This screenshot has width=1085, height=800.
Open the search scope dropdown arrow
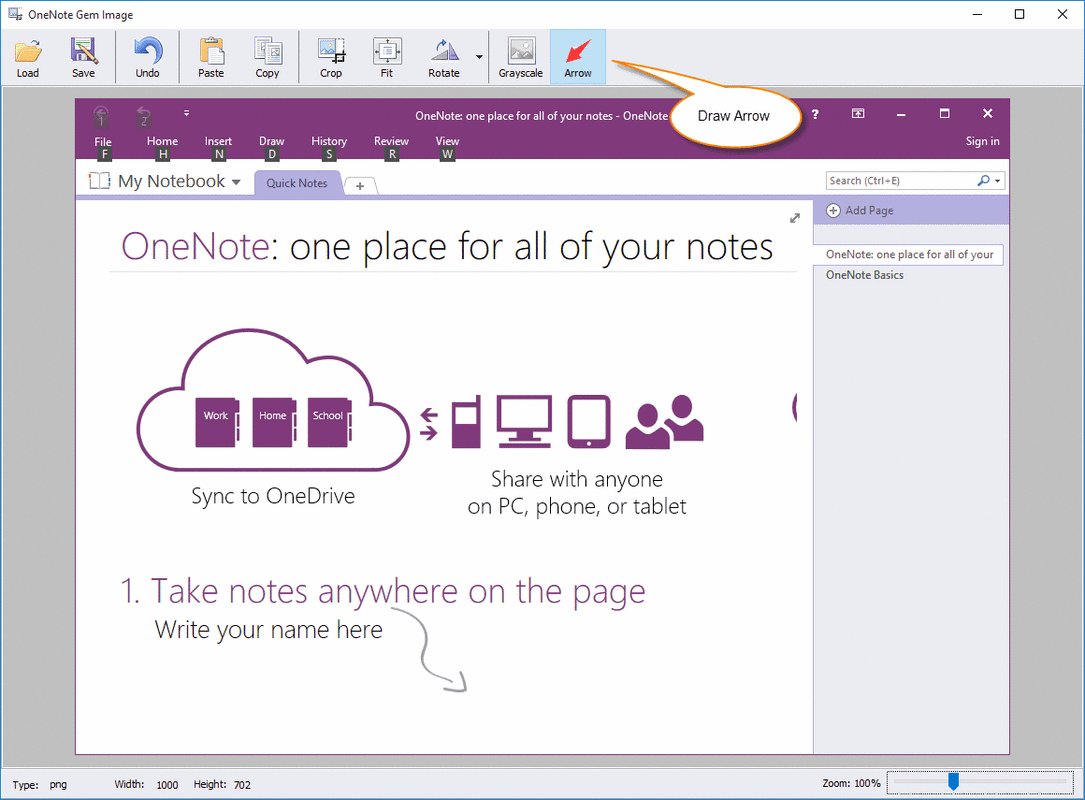point(997,181)
